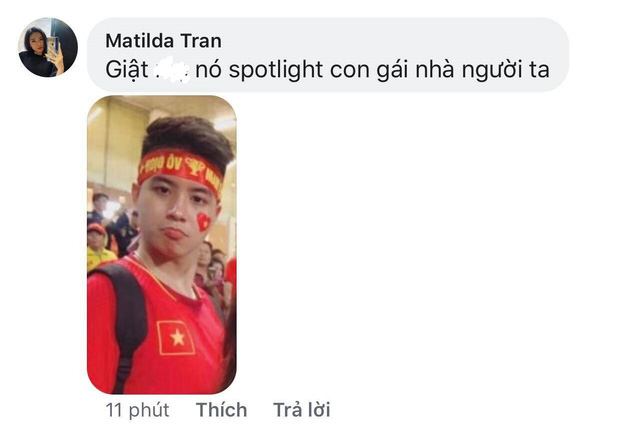Click the Matilda Tran name link

(x=163, y=41)
